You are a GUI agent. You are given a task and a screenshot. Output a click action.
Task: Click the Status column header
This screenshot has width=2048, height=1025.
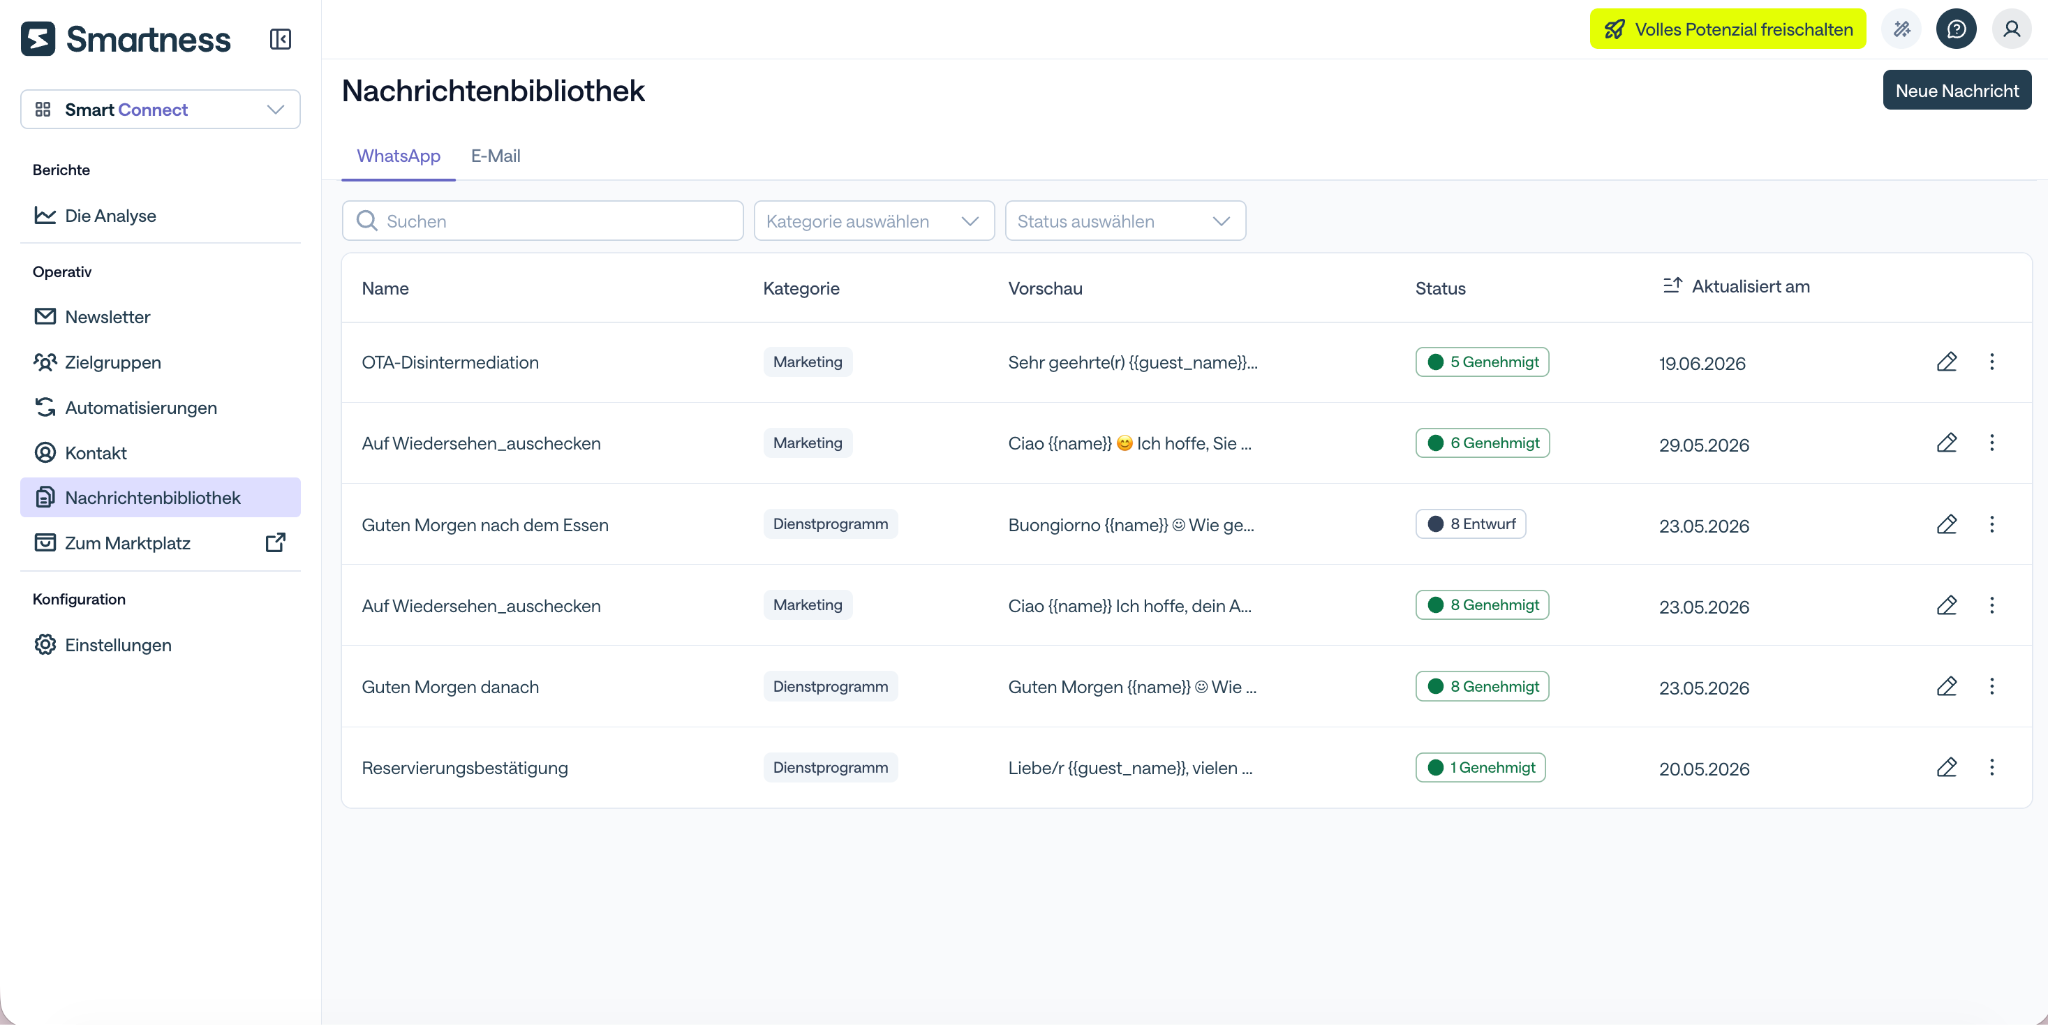coord(1440,288)
